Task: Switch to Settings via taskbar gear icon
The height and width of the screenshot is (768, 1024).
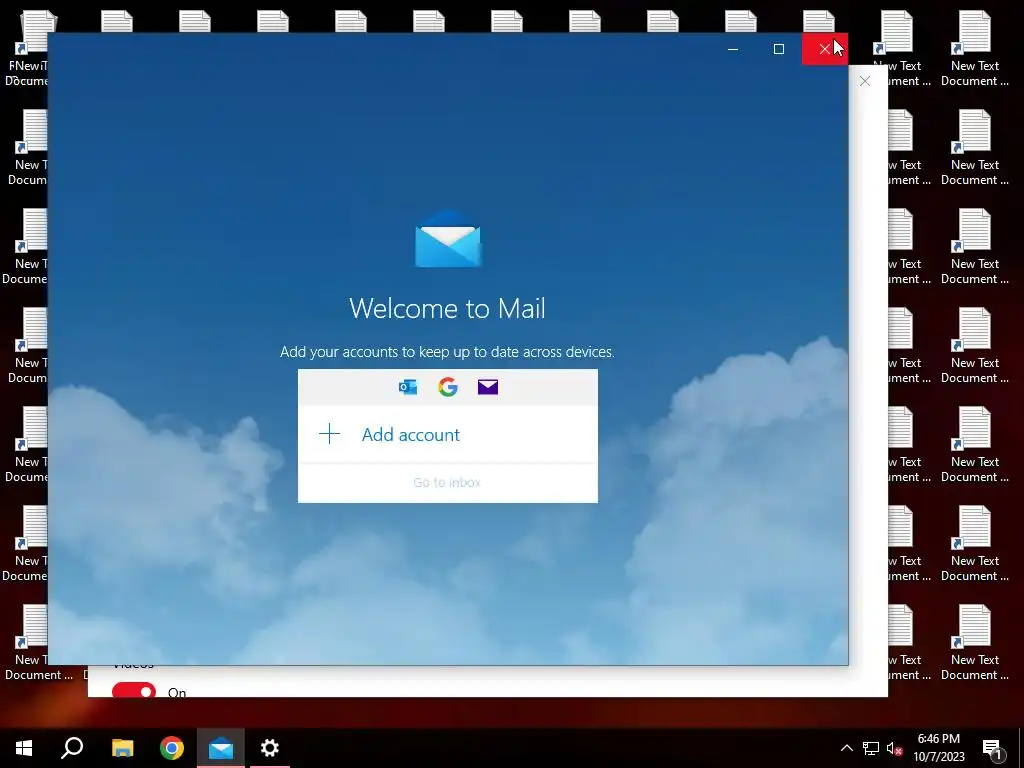Action: [x=270, y=748]
